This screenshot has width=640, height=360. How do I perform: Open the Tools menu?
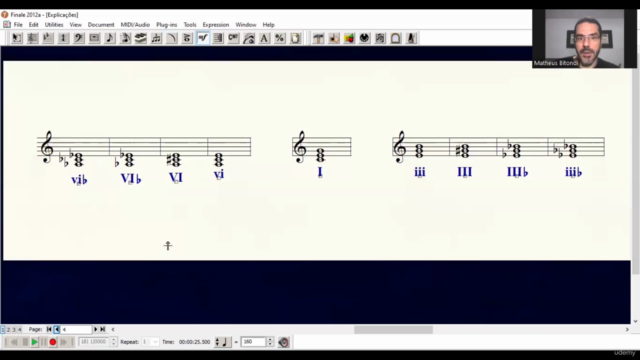[190, 24]
